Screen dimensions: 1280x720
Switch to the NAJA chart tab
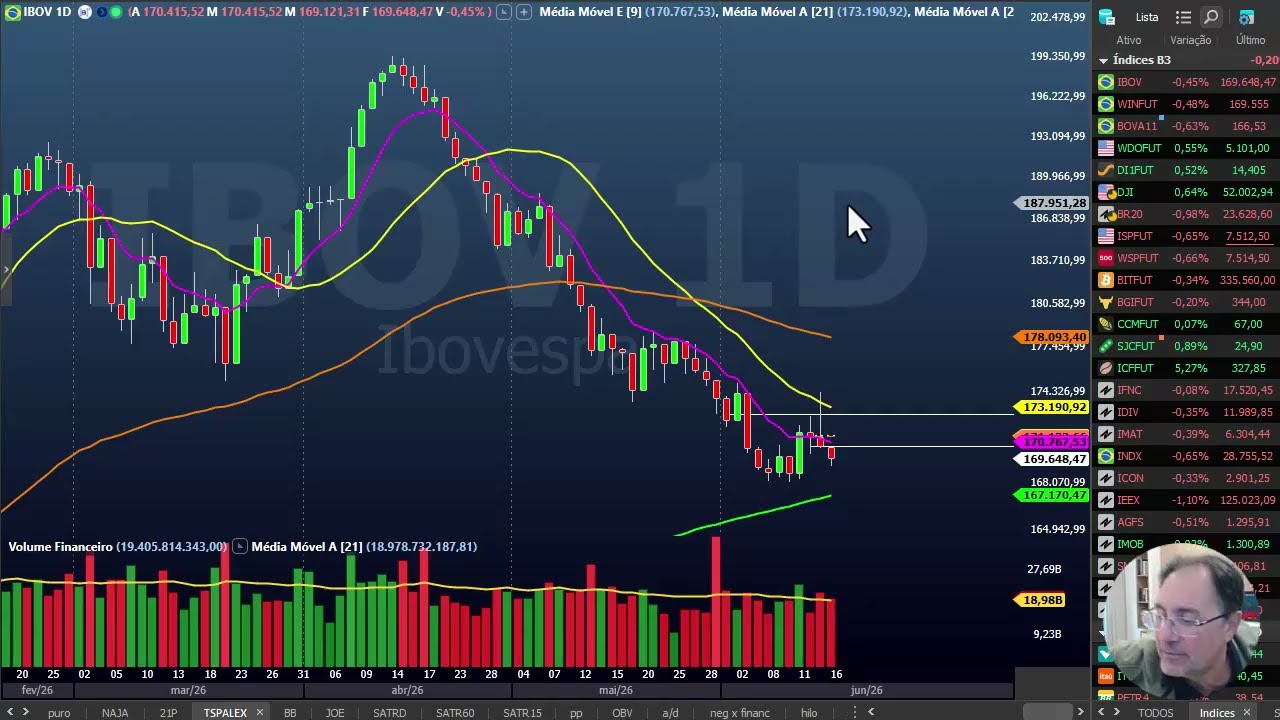click(x=115, y=713)
